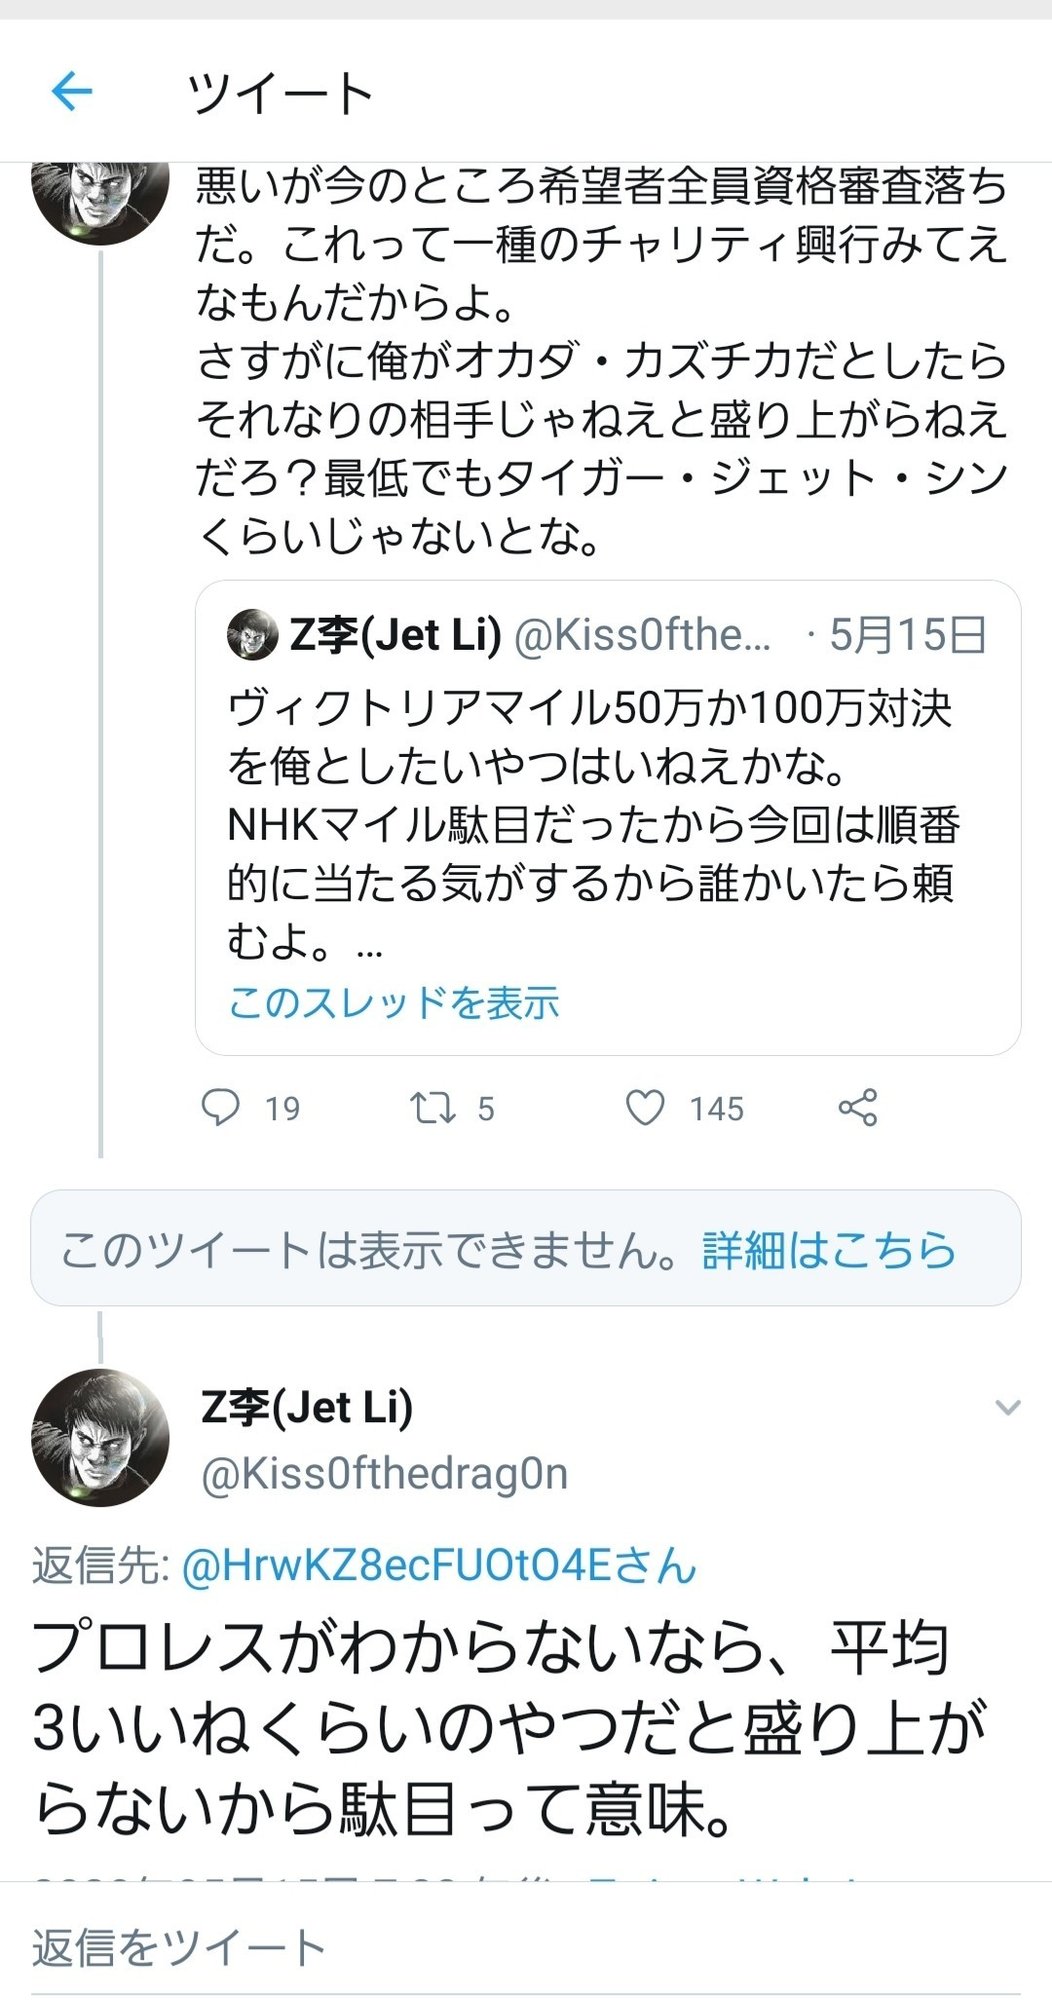1052x2000 pixels.
Task: Click the retweet arrows icon
Action: [x=433, y=1108]
